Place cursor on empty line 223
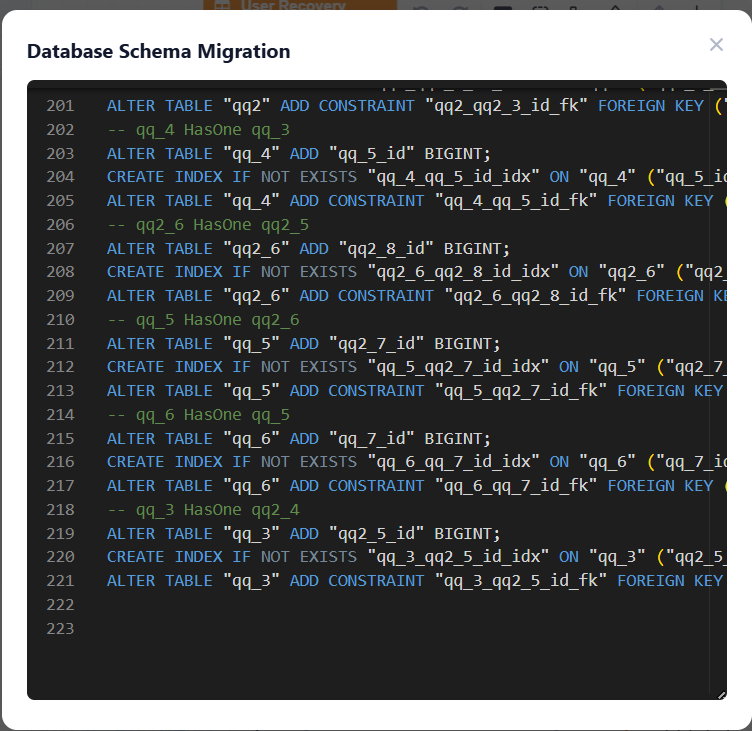Image resolution: width=752 pixels, height=731 pixels. [407, 628]
